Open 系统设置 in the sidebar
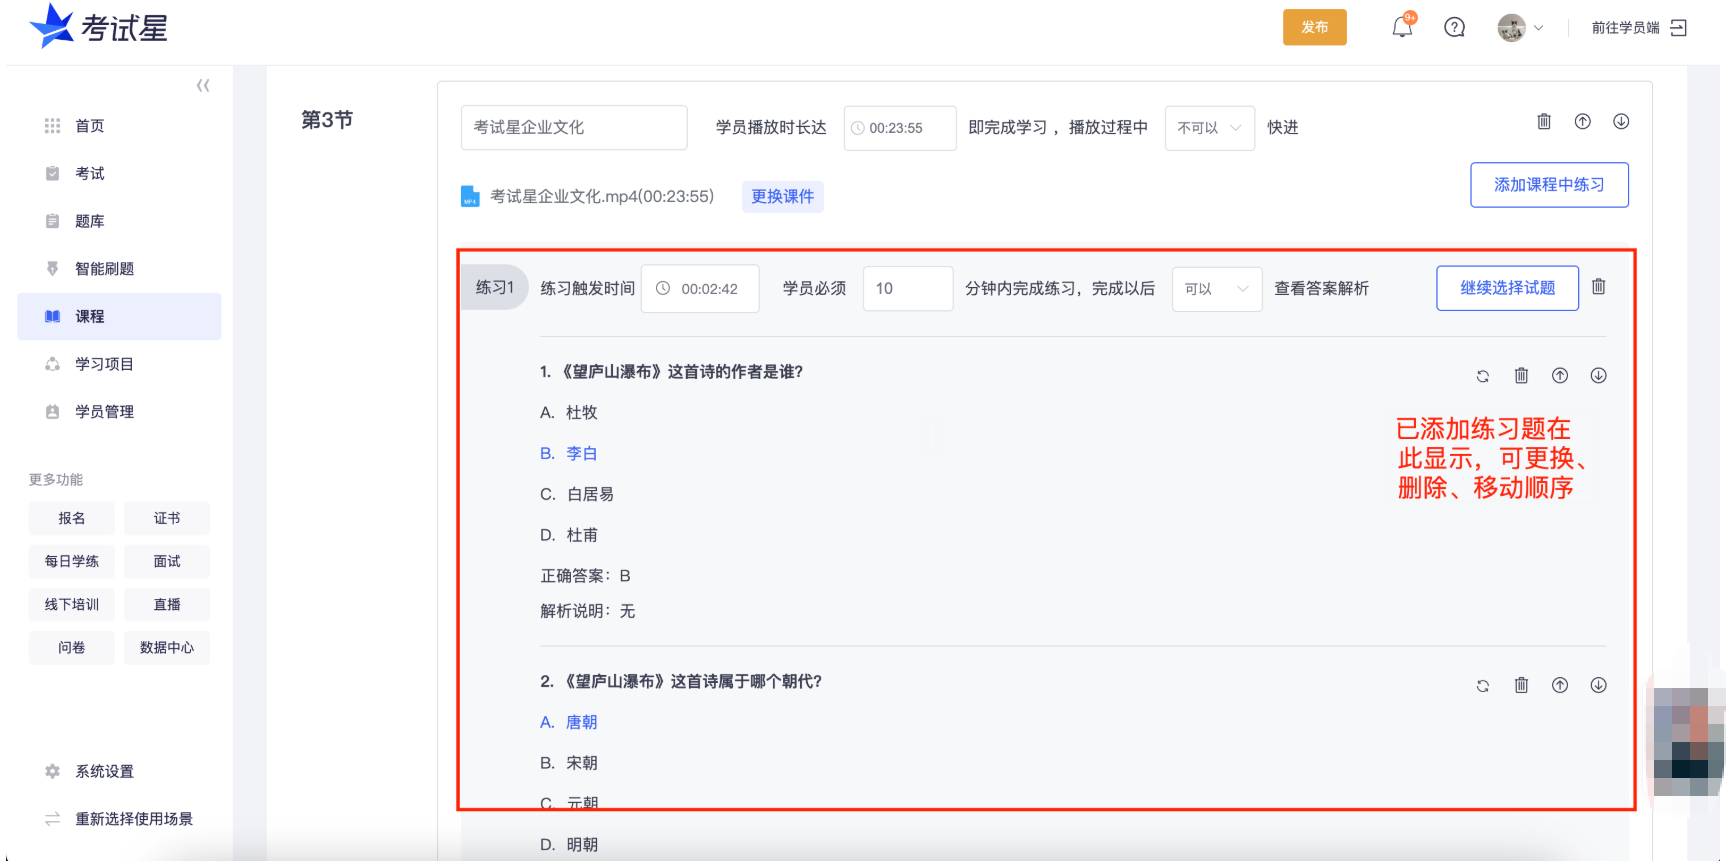The height and width of the screenshot is (864, 1728). pos(104,772)
